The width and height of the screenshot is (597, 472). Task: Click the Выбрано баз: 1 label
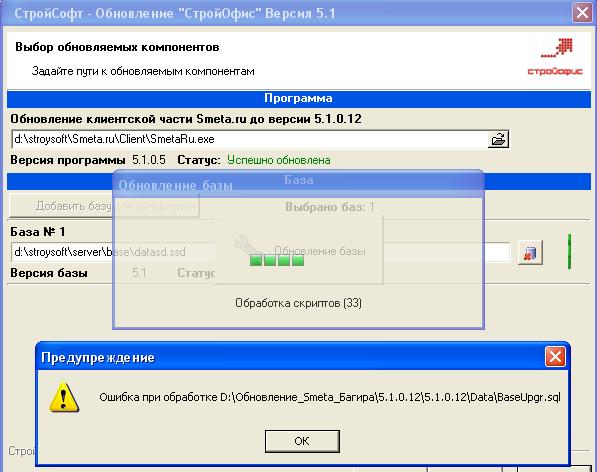pos(330,207)
